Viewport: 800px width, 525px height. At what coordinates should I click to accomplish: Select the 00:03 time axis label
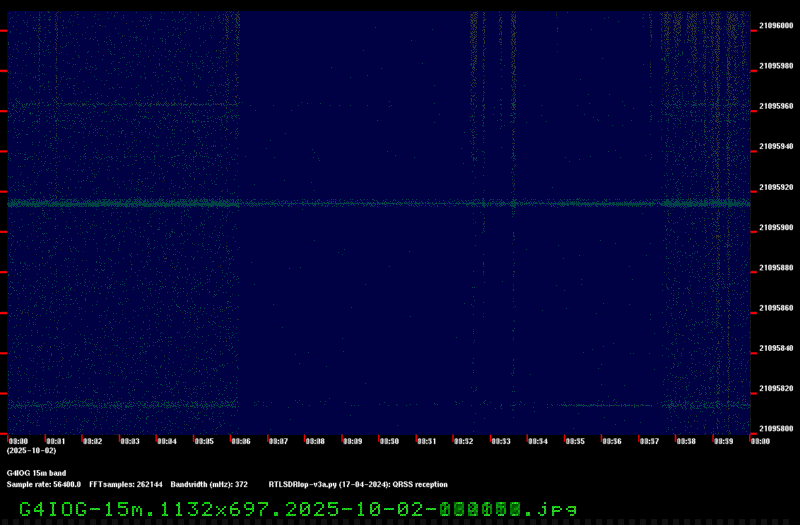click(x=130, y=441)
